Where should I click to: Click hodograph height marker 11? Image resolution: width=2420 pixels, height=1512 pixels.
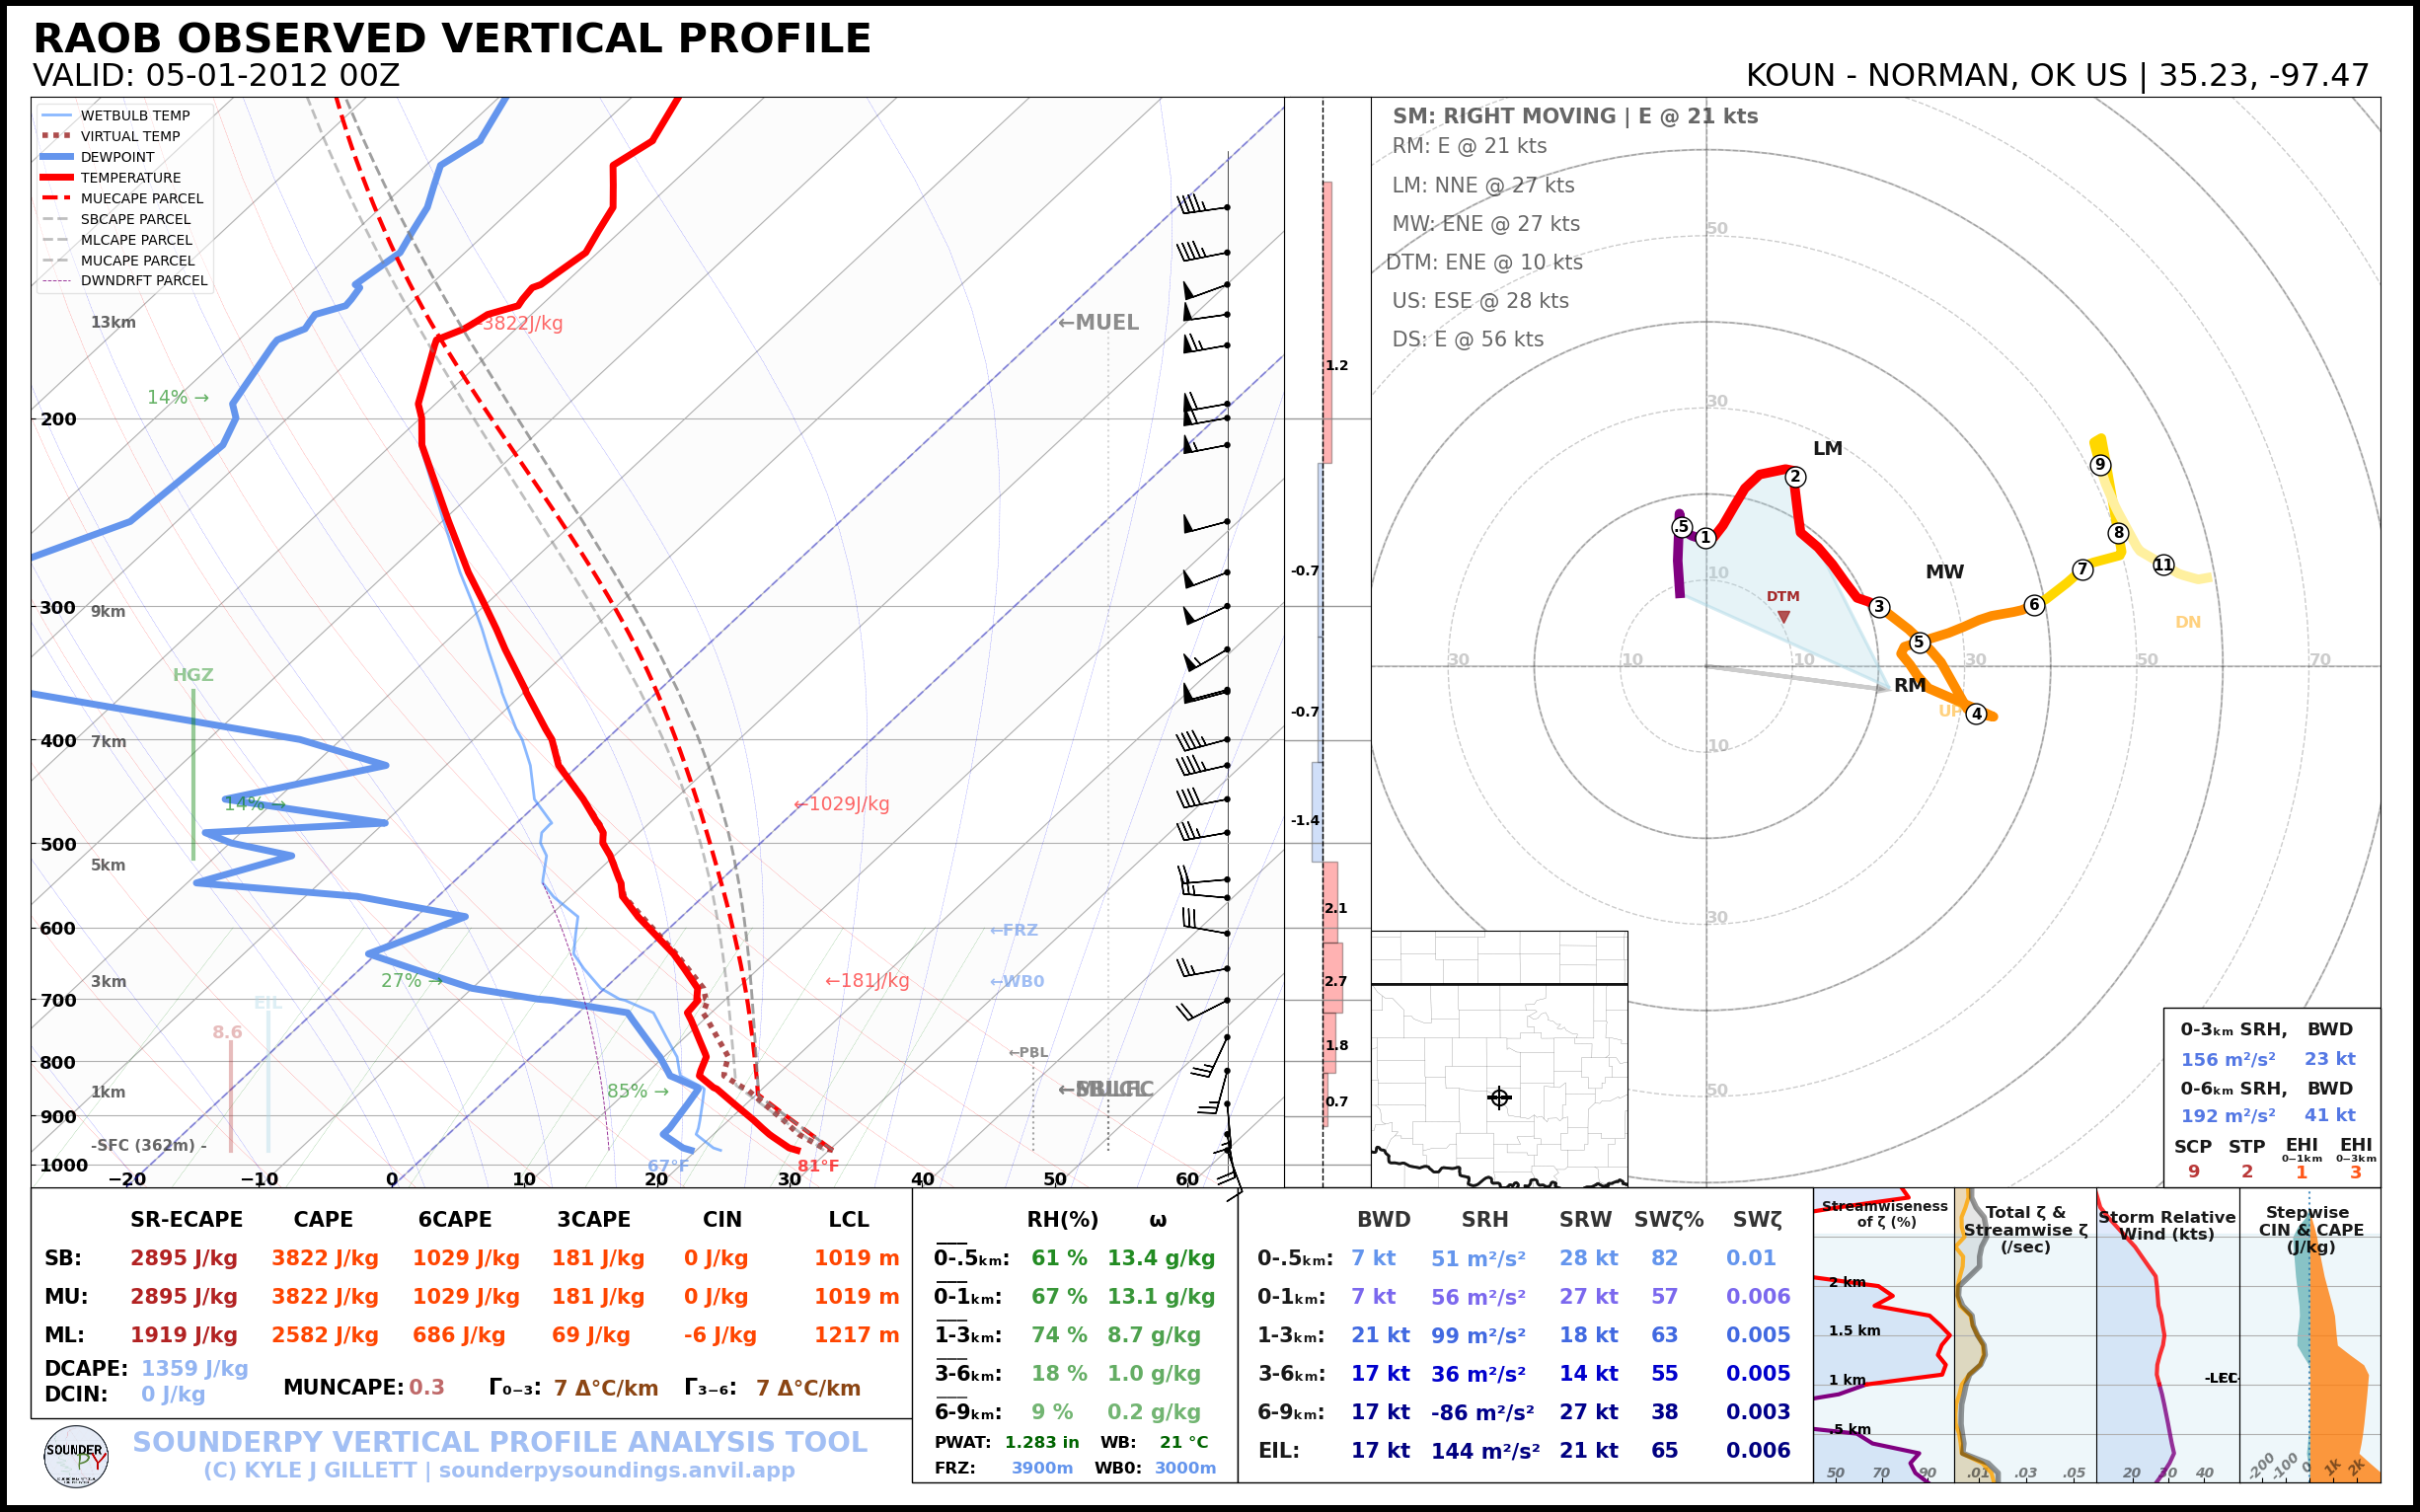point(2163,565)
